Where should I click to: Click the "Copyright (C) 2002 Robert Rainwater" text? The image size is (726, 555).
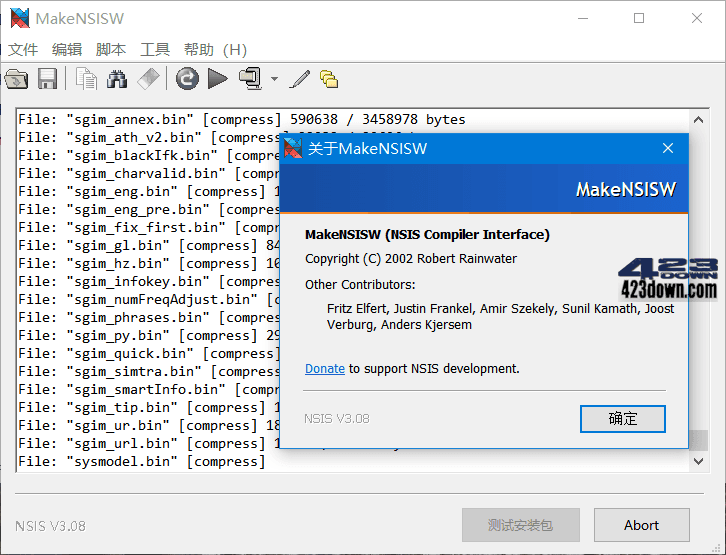pos(411,259)
